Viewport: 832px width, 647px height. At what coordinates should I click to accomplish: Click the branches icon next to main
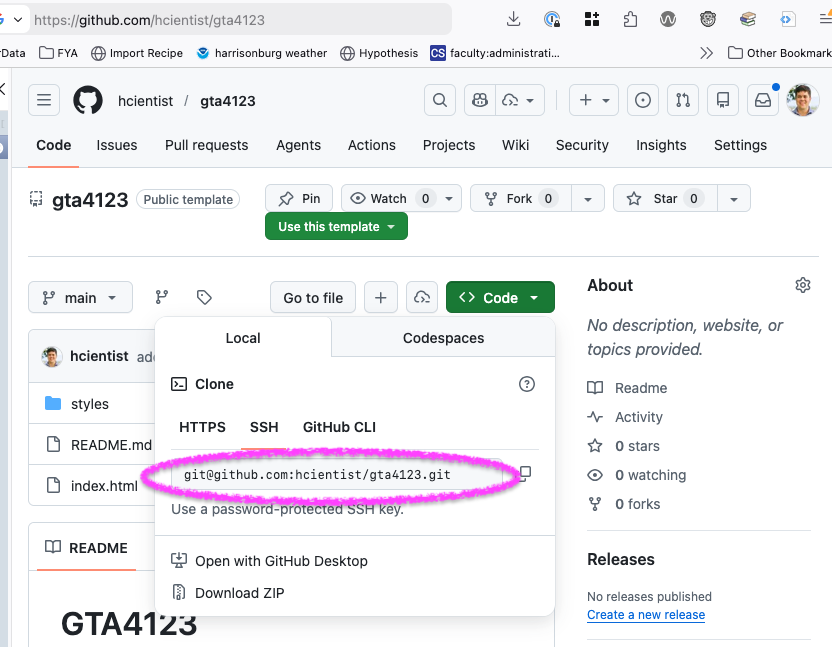(x=161, y=297)
